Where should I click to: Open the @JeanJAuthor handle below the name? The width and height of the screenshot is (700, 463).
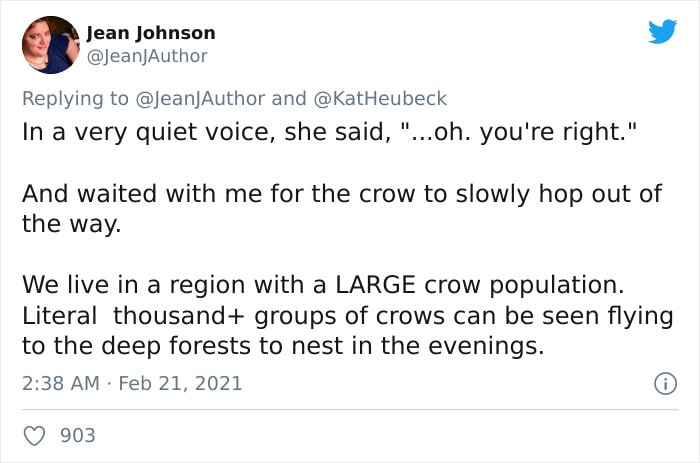148,56
